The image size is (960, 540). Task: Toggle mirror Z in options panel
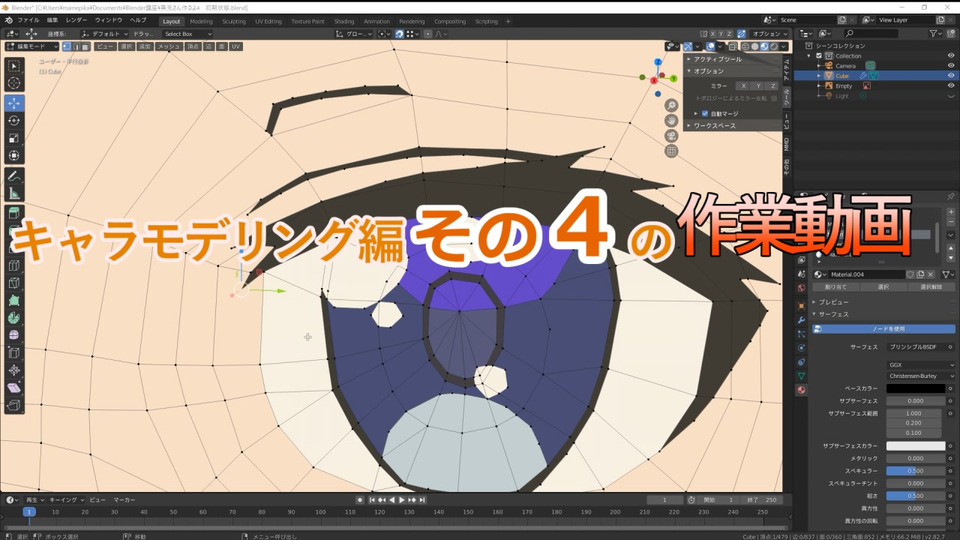point(773,86)
